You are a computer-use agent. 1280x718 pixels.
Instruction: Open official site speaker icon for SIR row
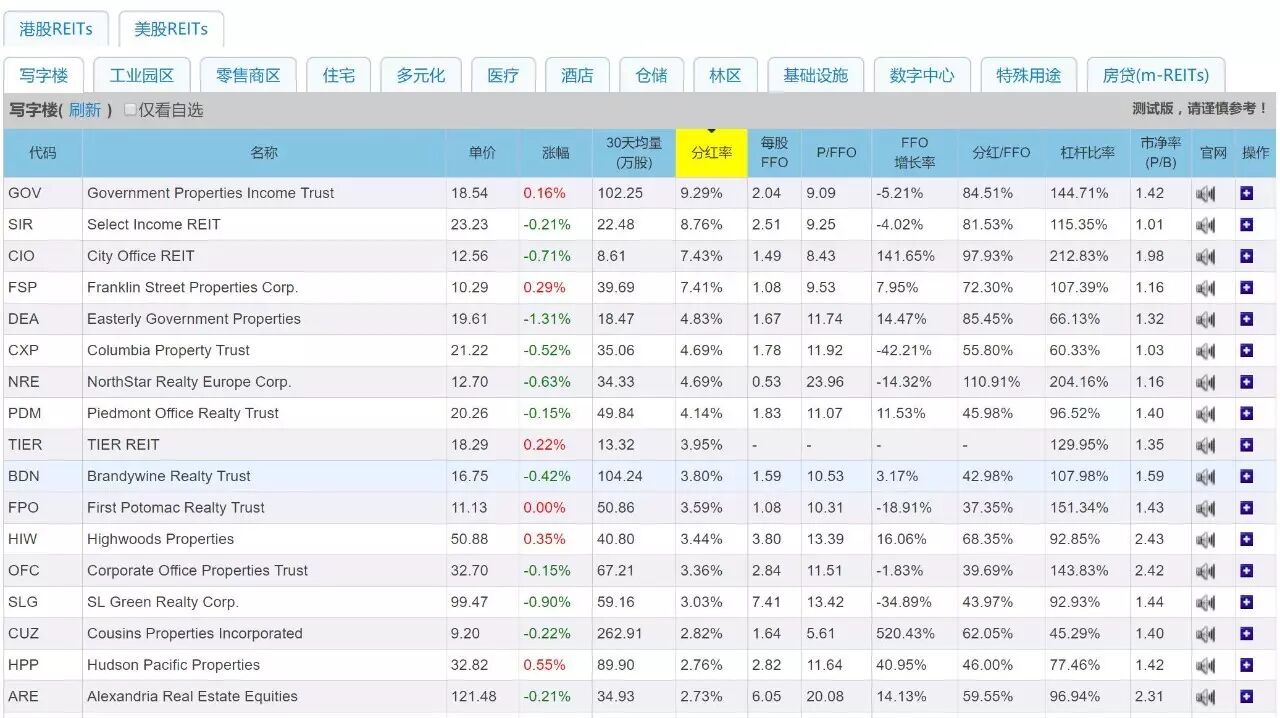tap(1206, 226)
